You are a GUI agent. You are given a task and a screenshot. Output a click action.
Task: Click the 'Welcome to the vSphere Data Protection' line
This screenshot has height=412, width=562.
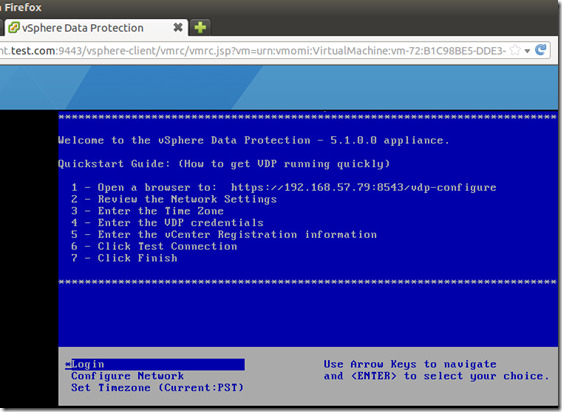coord(253,140)
